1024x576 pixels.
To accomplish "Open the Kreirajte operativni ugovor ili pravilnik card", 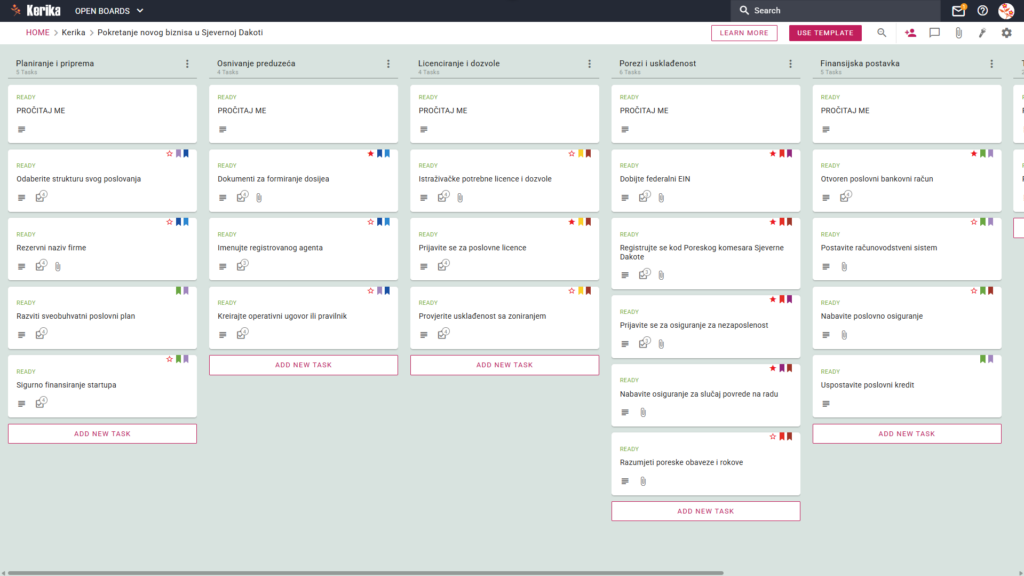I will [303, 318].
